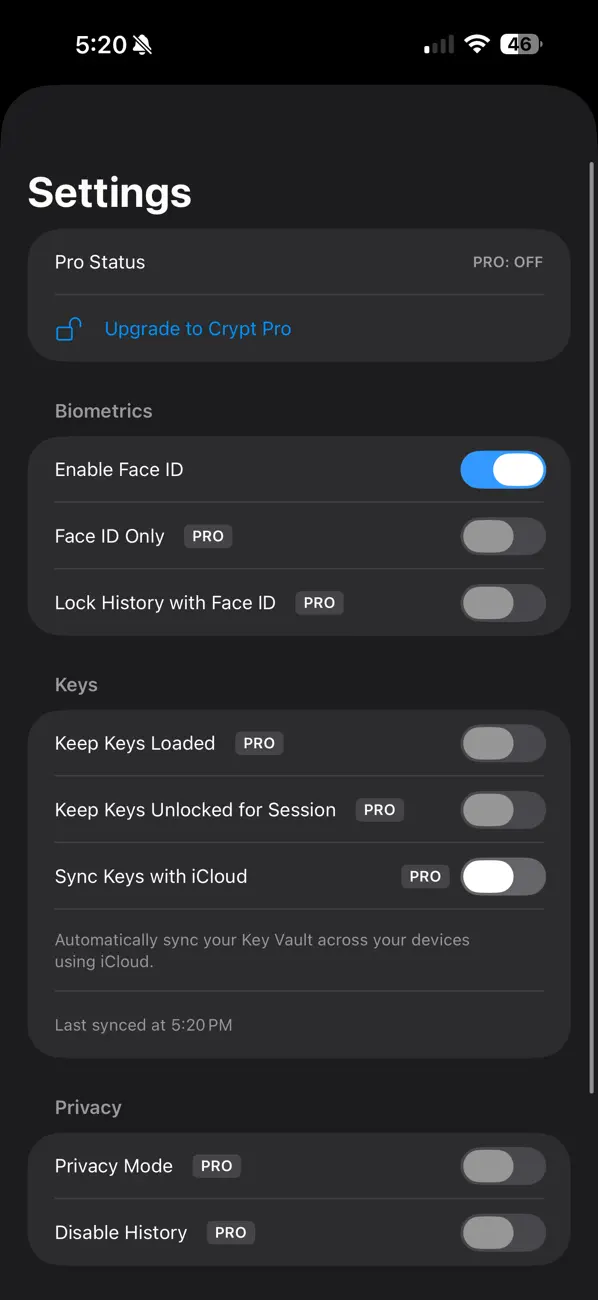
Task: Disable the Enable Face ID toggle
Action: pyautogui.click(x=503, y=469)
